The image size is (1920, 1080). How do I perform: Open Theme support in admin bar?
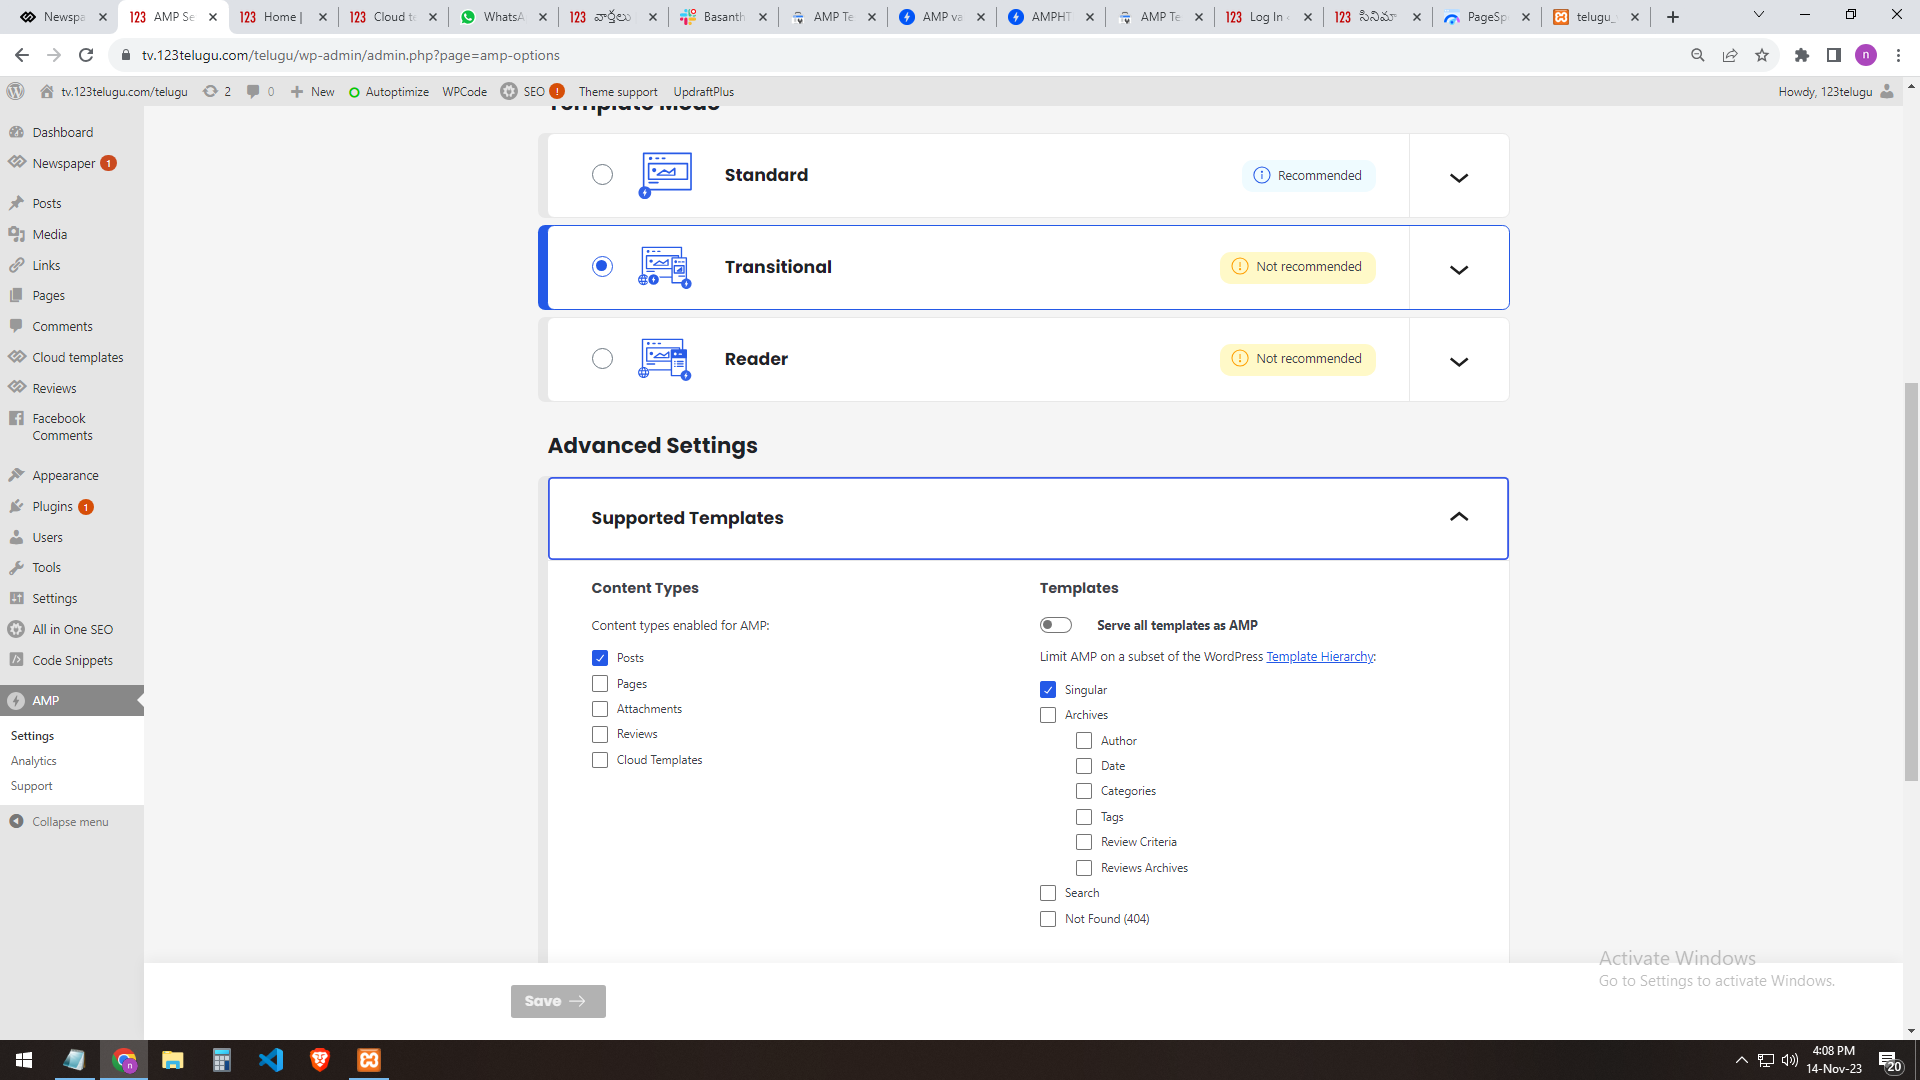(618, 91)
